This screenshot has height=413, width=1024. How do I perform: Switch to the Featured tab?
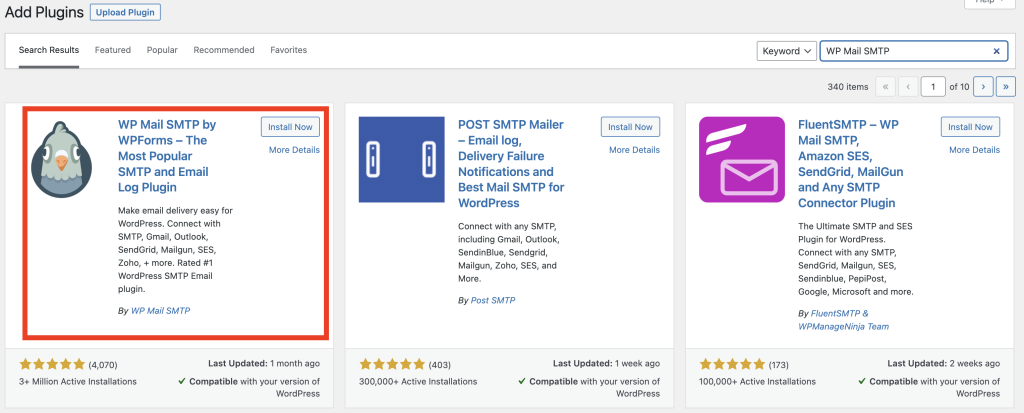[x=113, y=50]
